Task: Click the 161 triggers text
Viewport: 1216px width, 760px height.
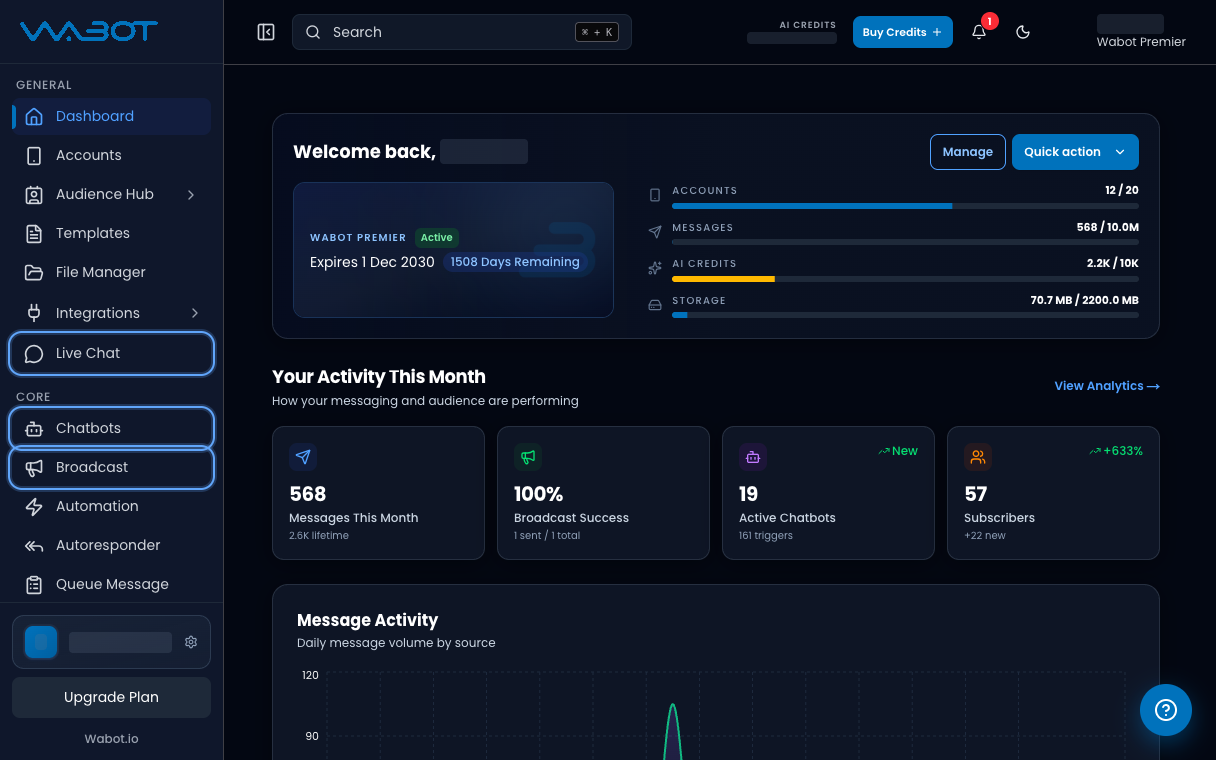Action: point(766,536)
